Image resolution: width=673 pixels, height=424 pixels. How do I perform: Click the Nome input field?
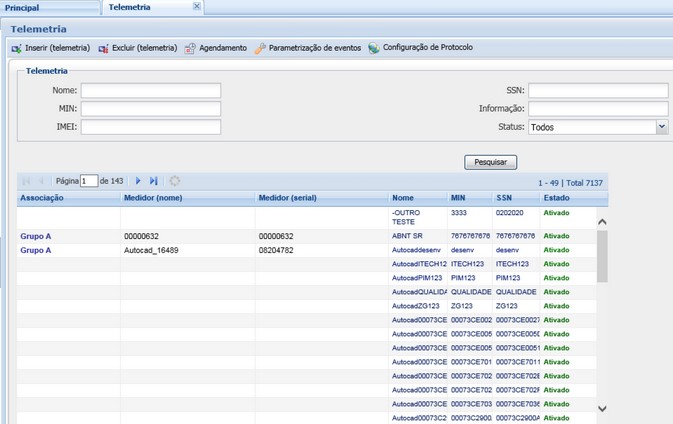pos(150,91)
